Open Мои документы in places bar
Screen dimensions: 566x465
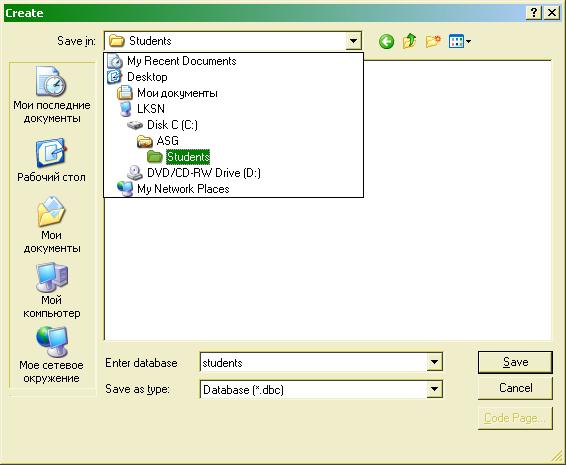(x=51, y=225)
